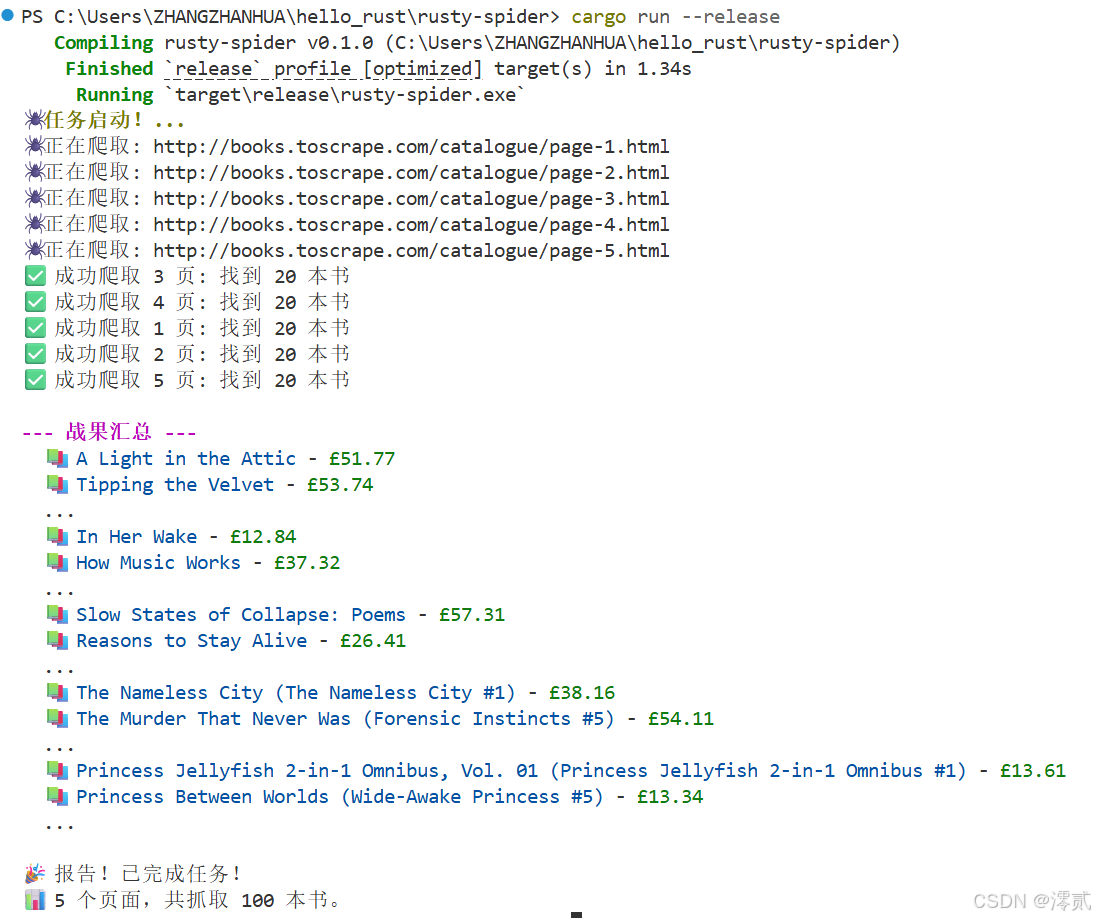Click book icon beside A Light in the Attic
This screenshot has width=1095, height=918.
[57, 459]
